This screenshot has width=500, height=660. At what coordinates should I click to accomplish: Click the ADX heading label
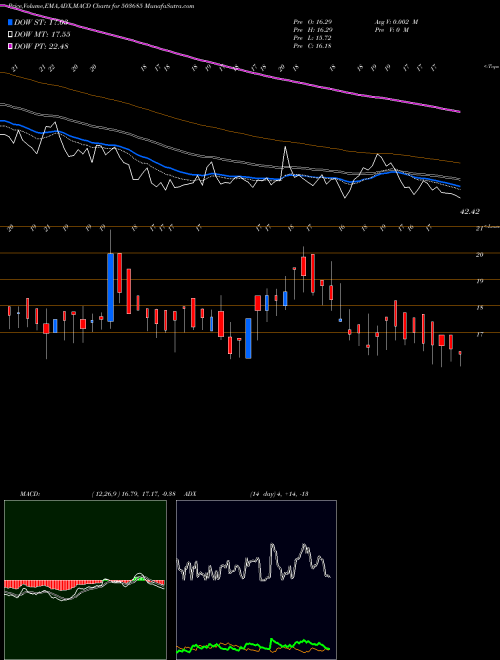click(191, 494)
